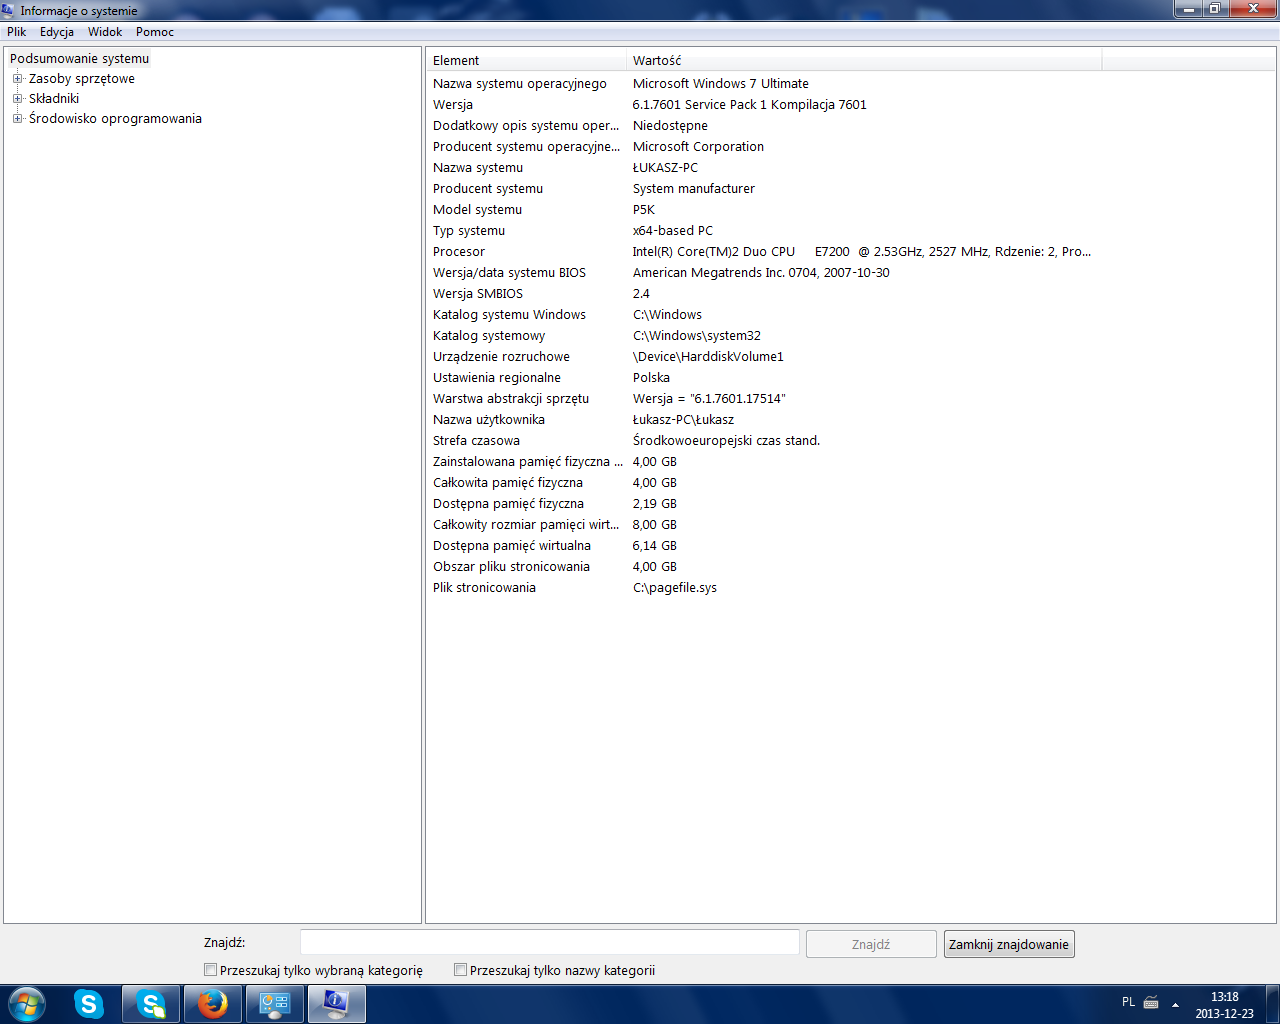Click the 'Środkowoeuropejski czas stand.' value
The width and height of the screenshot is (1280, 1024).
coord(726,440)
